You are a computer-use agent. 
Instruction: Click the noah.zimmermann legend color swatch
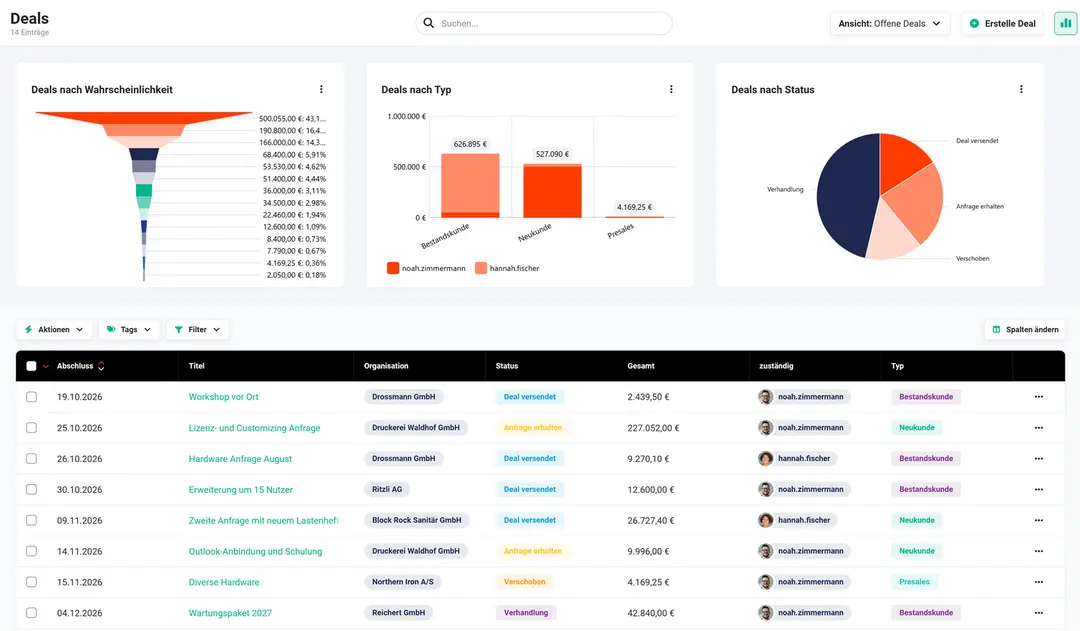pyautogui.click(x=393, y=268)
